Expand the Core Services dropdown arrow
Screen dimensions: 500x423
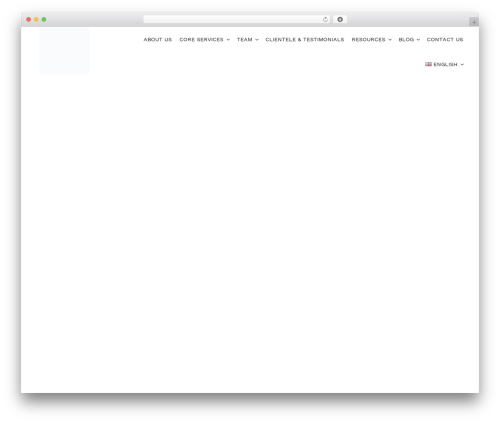pos(228,40)
